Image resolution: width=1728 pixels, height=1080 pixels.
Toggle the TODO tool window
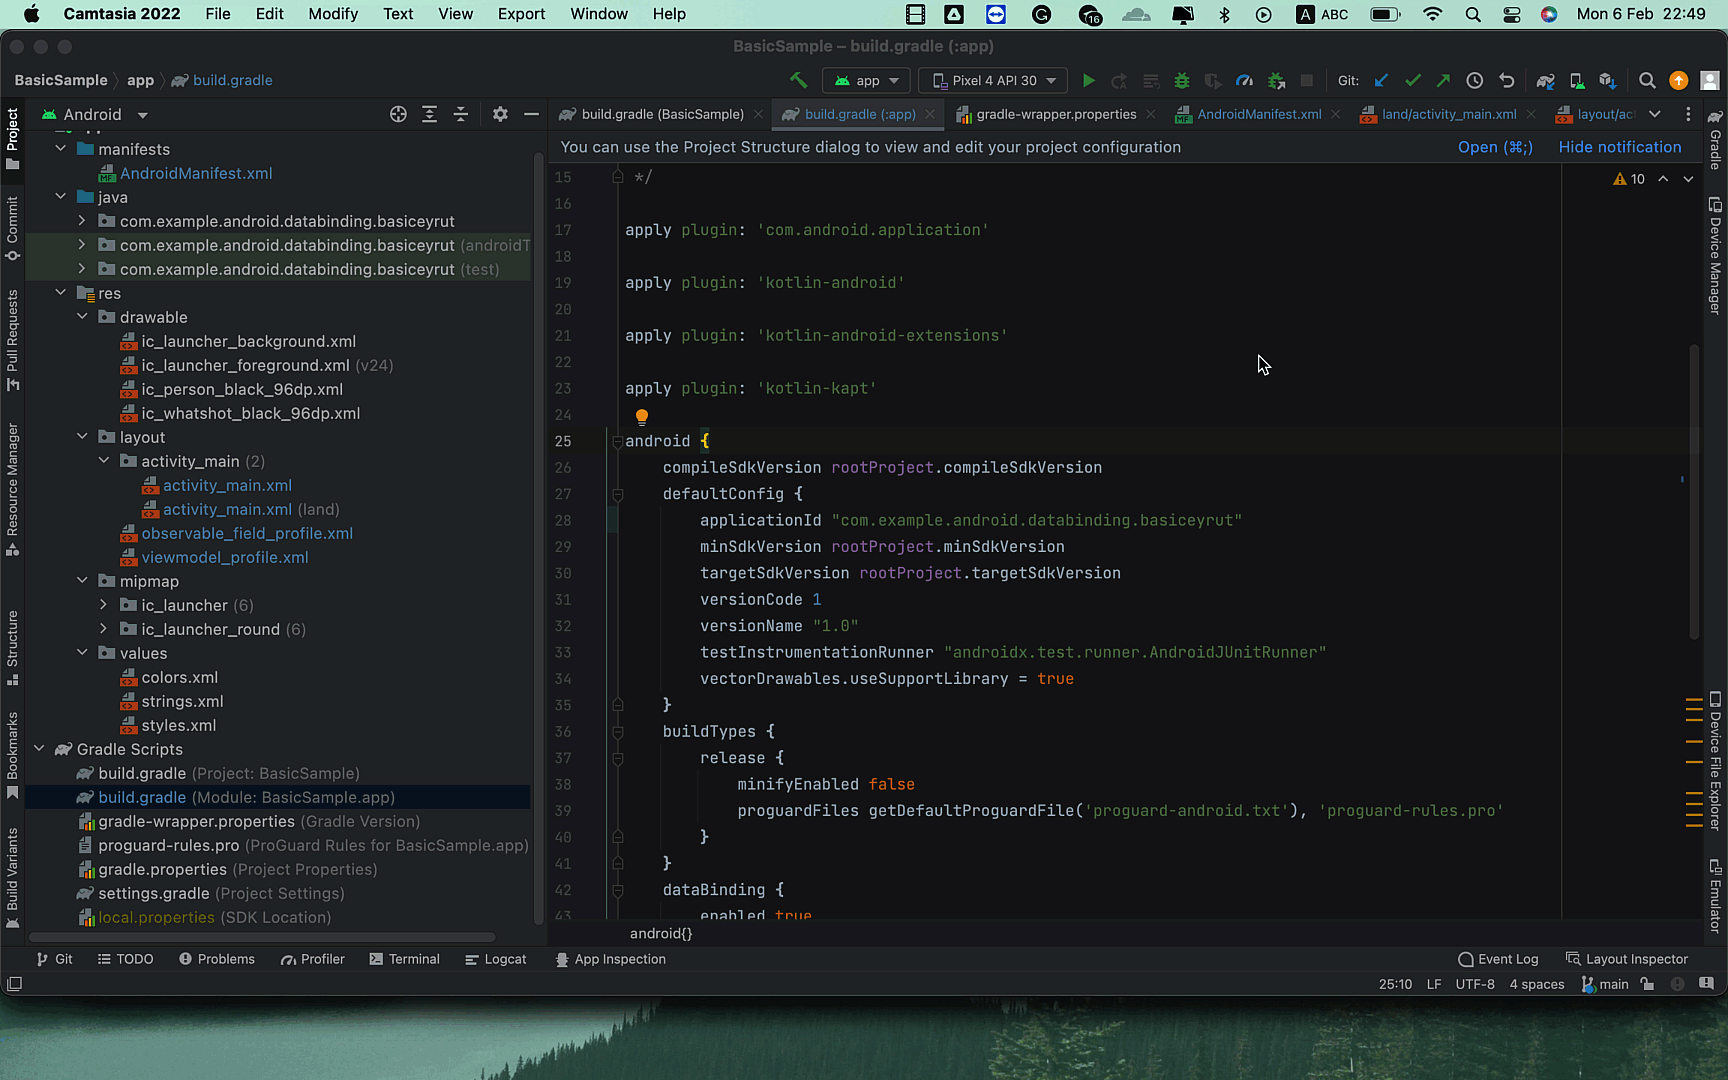pyautogui.click(x=125, y=959)
